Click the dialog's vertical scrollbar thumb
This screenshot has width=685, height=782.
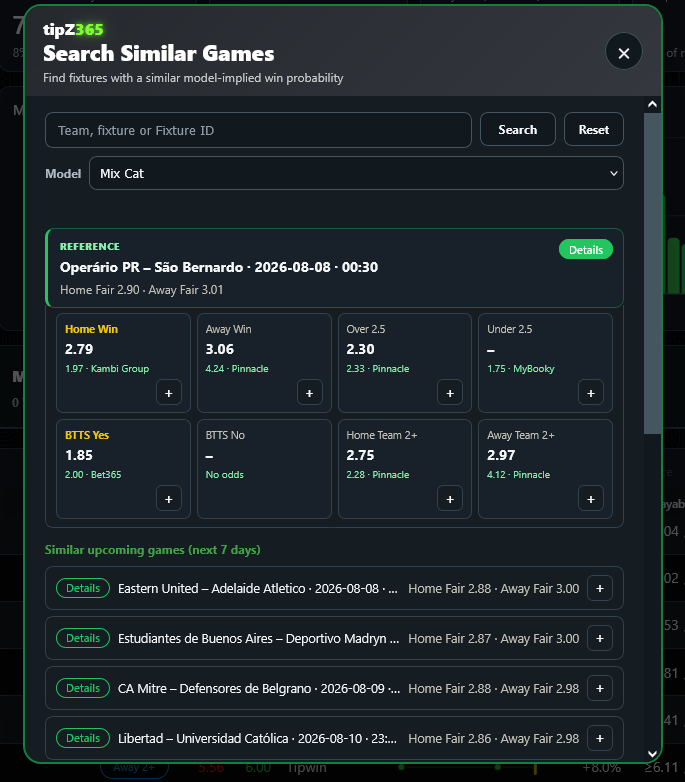[652, 273]
